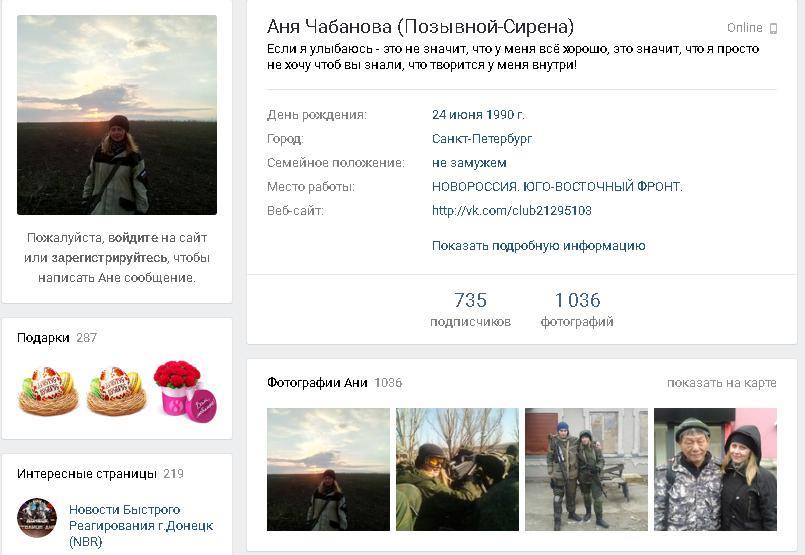Open the vk.com/club21295103 website link
The image size is (805, 555).
[x=512, y=210]
